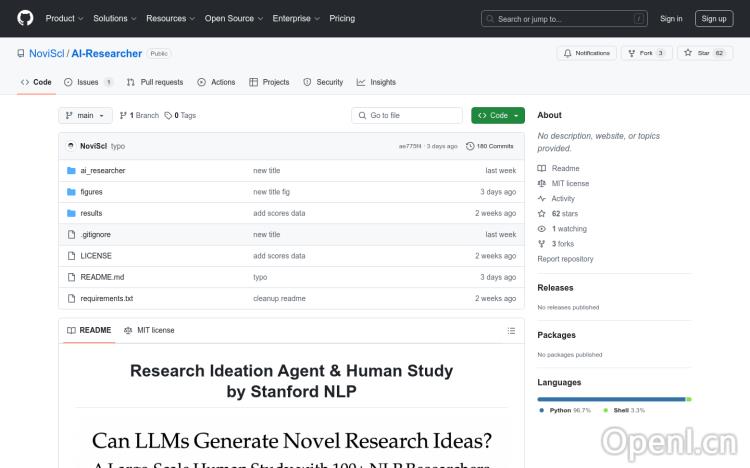The height and width of the screenshot is (468, 750).
Task: Open the Insights tab
Action: tap(377, 82)
